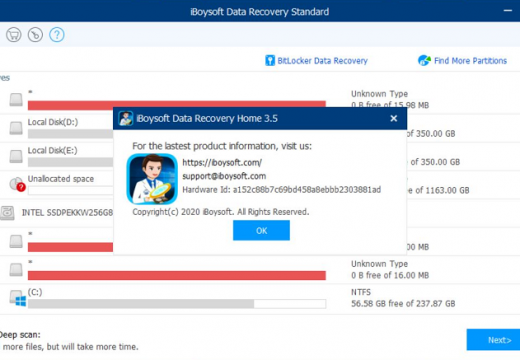520x360 pixels.
Task: Select the Local Disk(D:) drive icon
Action: coord(16,128)
